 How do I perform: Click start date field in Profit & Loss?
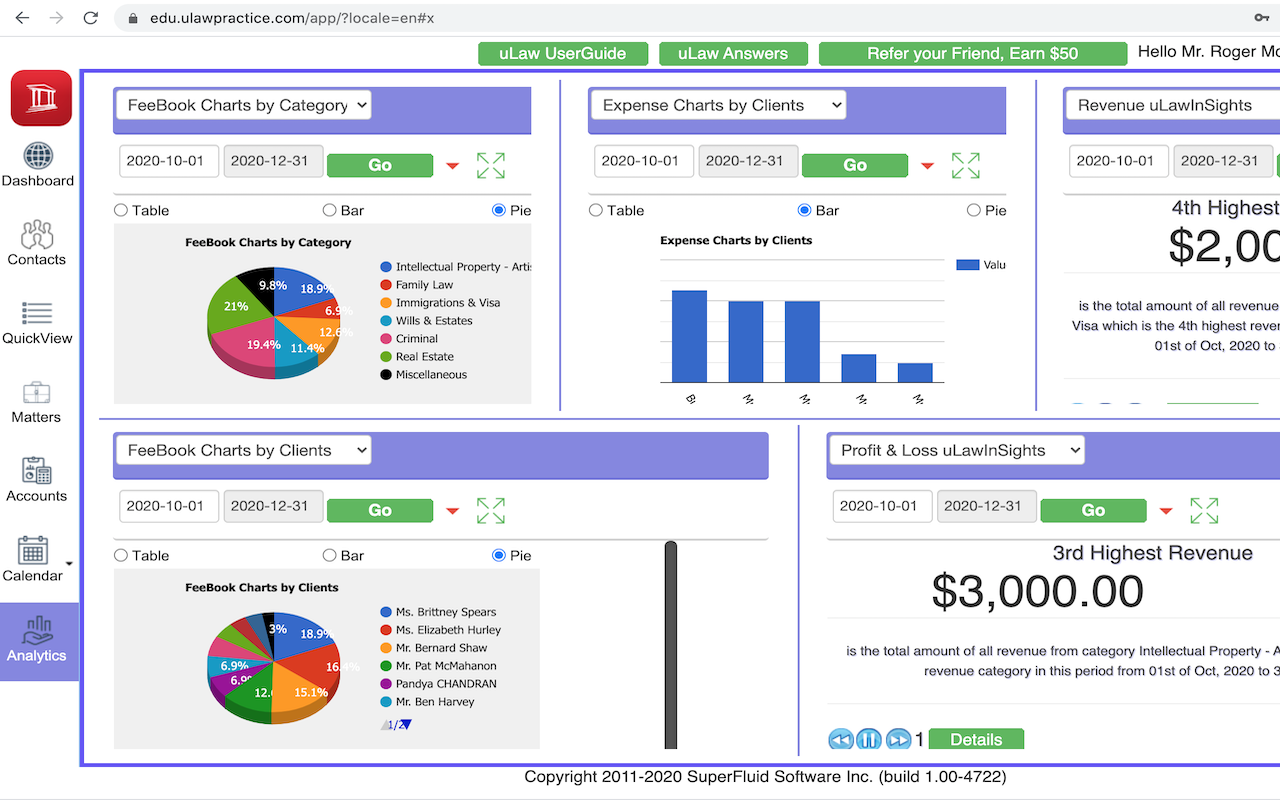882,506
